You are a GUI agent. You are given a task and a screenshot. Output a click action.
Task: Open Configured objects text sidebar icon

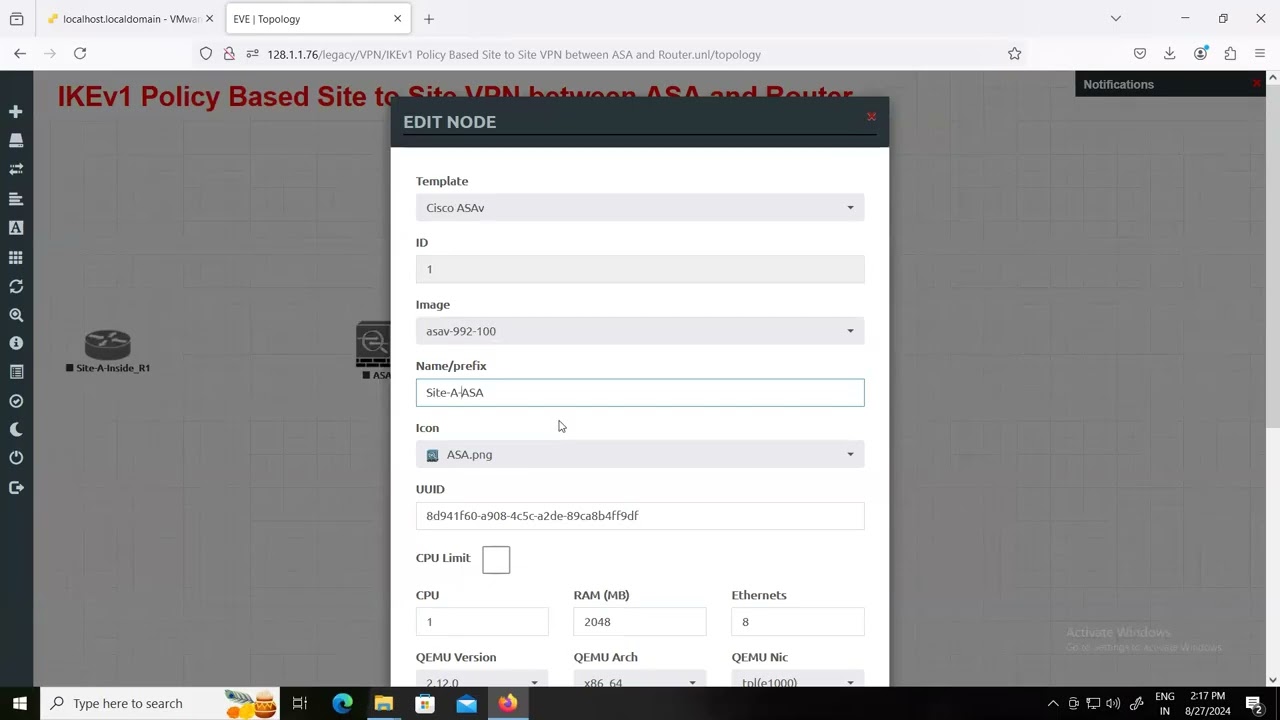(x=16, y=228)
